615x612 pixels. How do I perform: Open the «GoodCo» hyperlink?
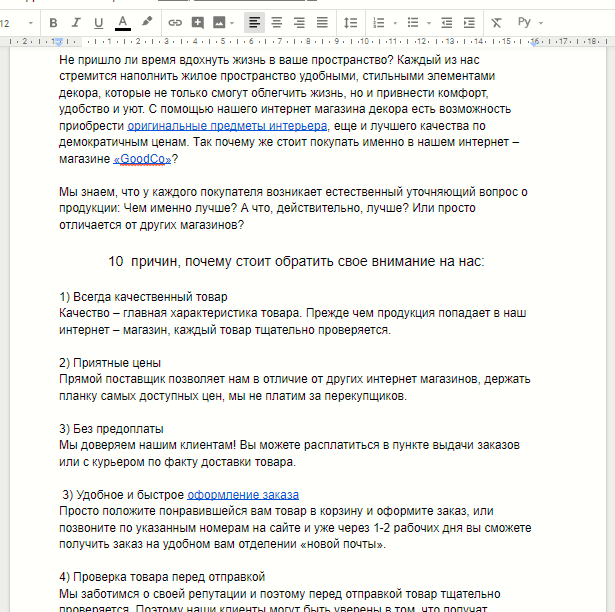[142, 159]
